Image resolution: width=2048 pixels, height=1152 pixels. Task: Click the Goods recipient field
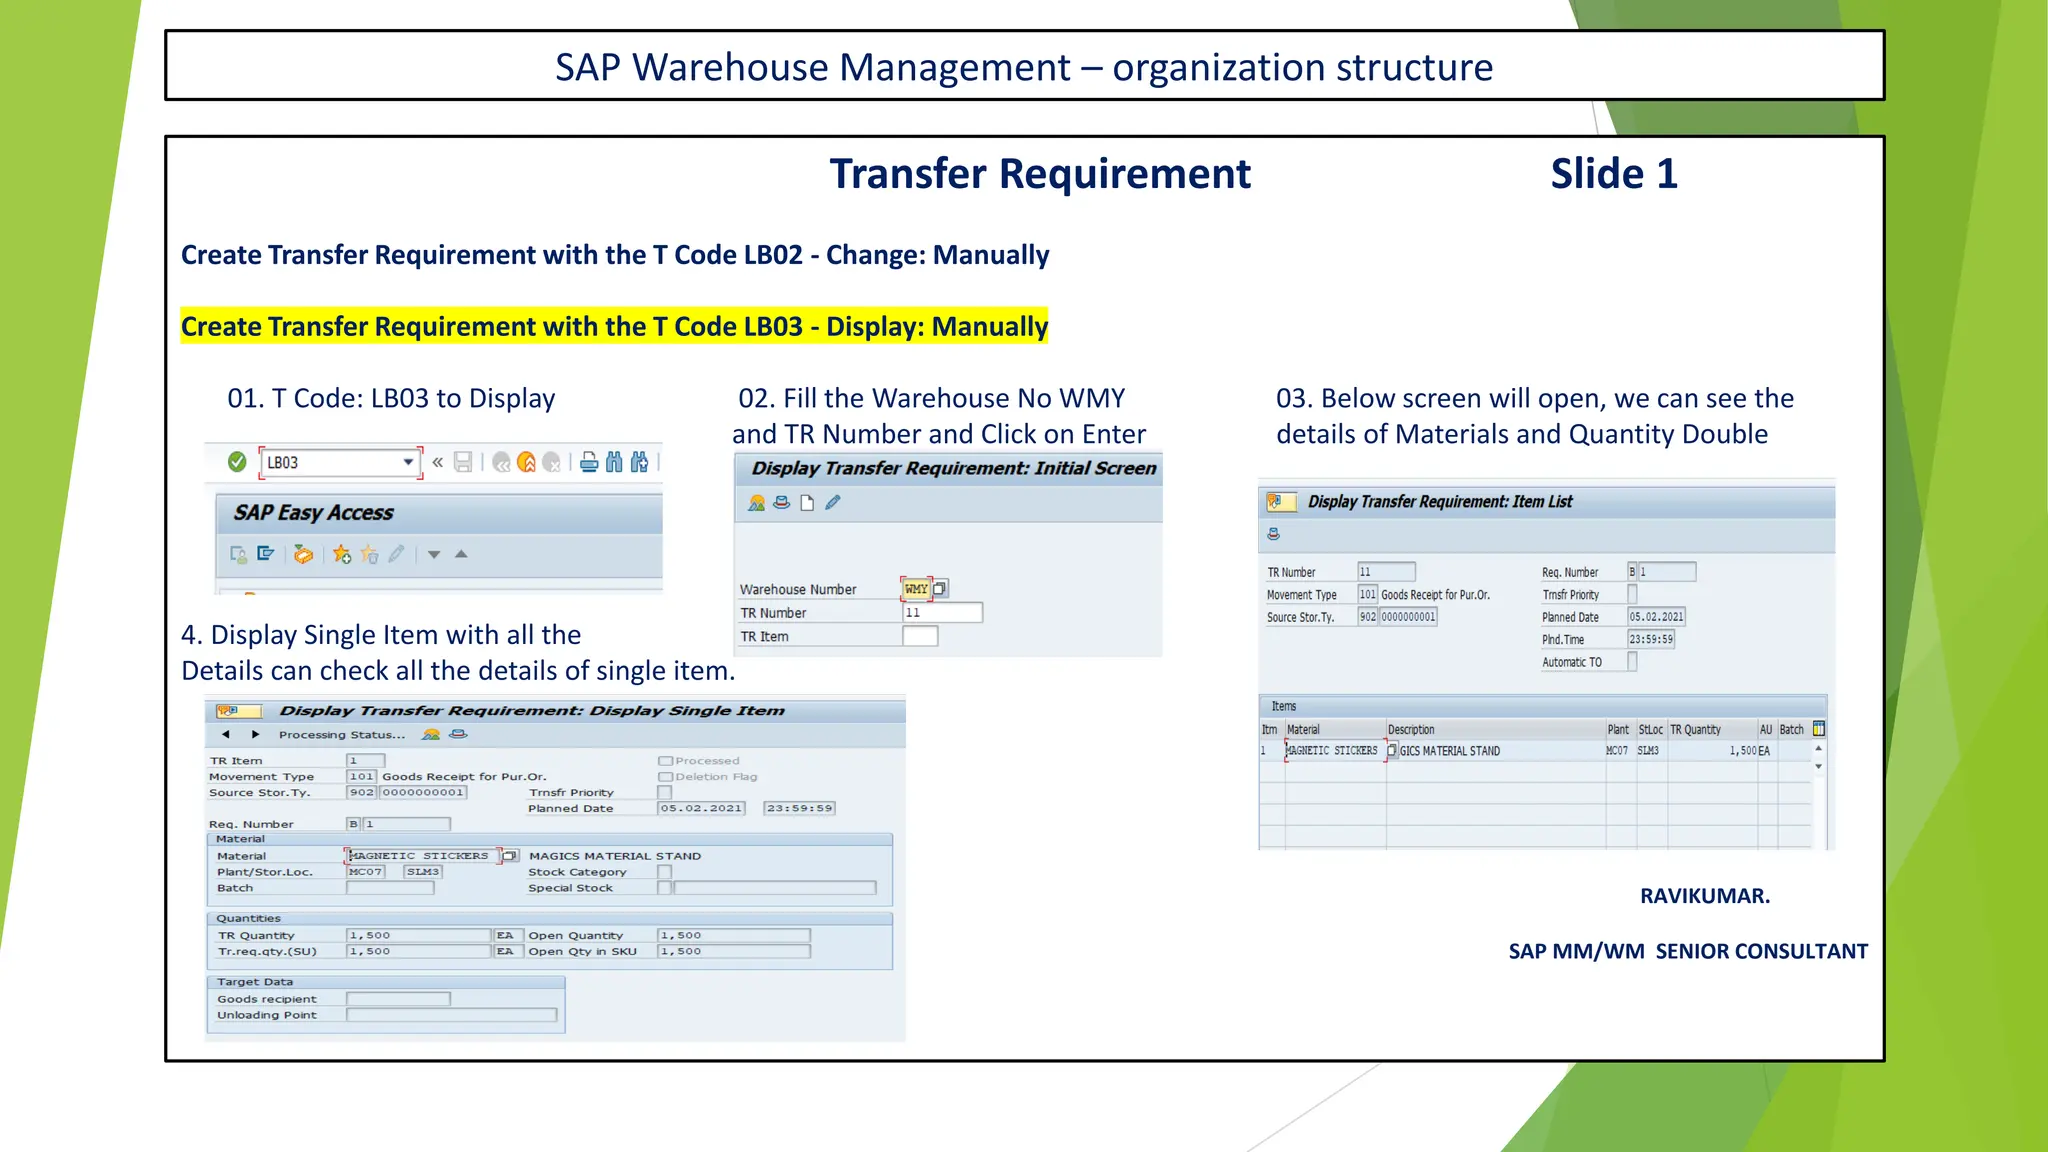pyautogui.click(x=398, y=999)
